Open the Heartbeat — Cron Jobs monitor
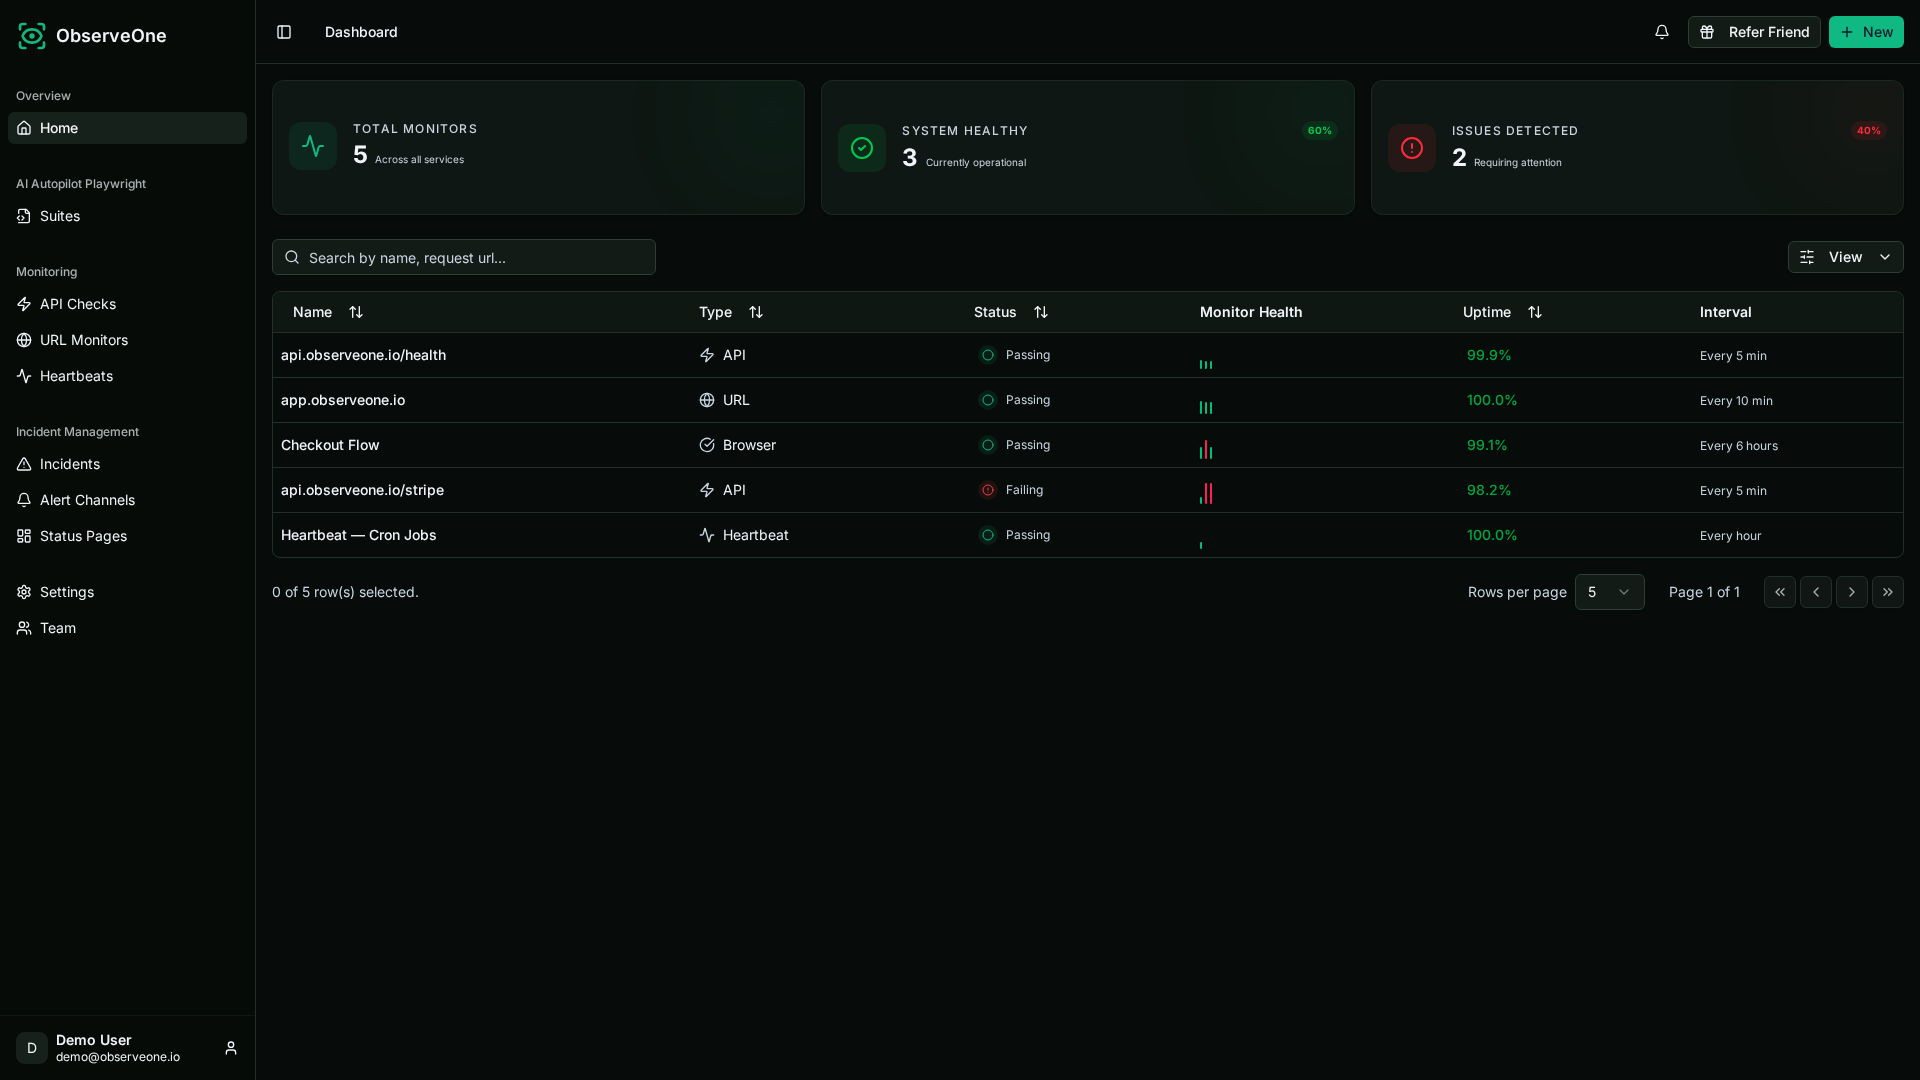The width and height of the screenshot is (1920, 1080). click(x=359, y=535)
